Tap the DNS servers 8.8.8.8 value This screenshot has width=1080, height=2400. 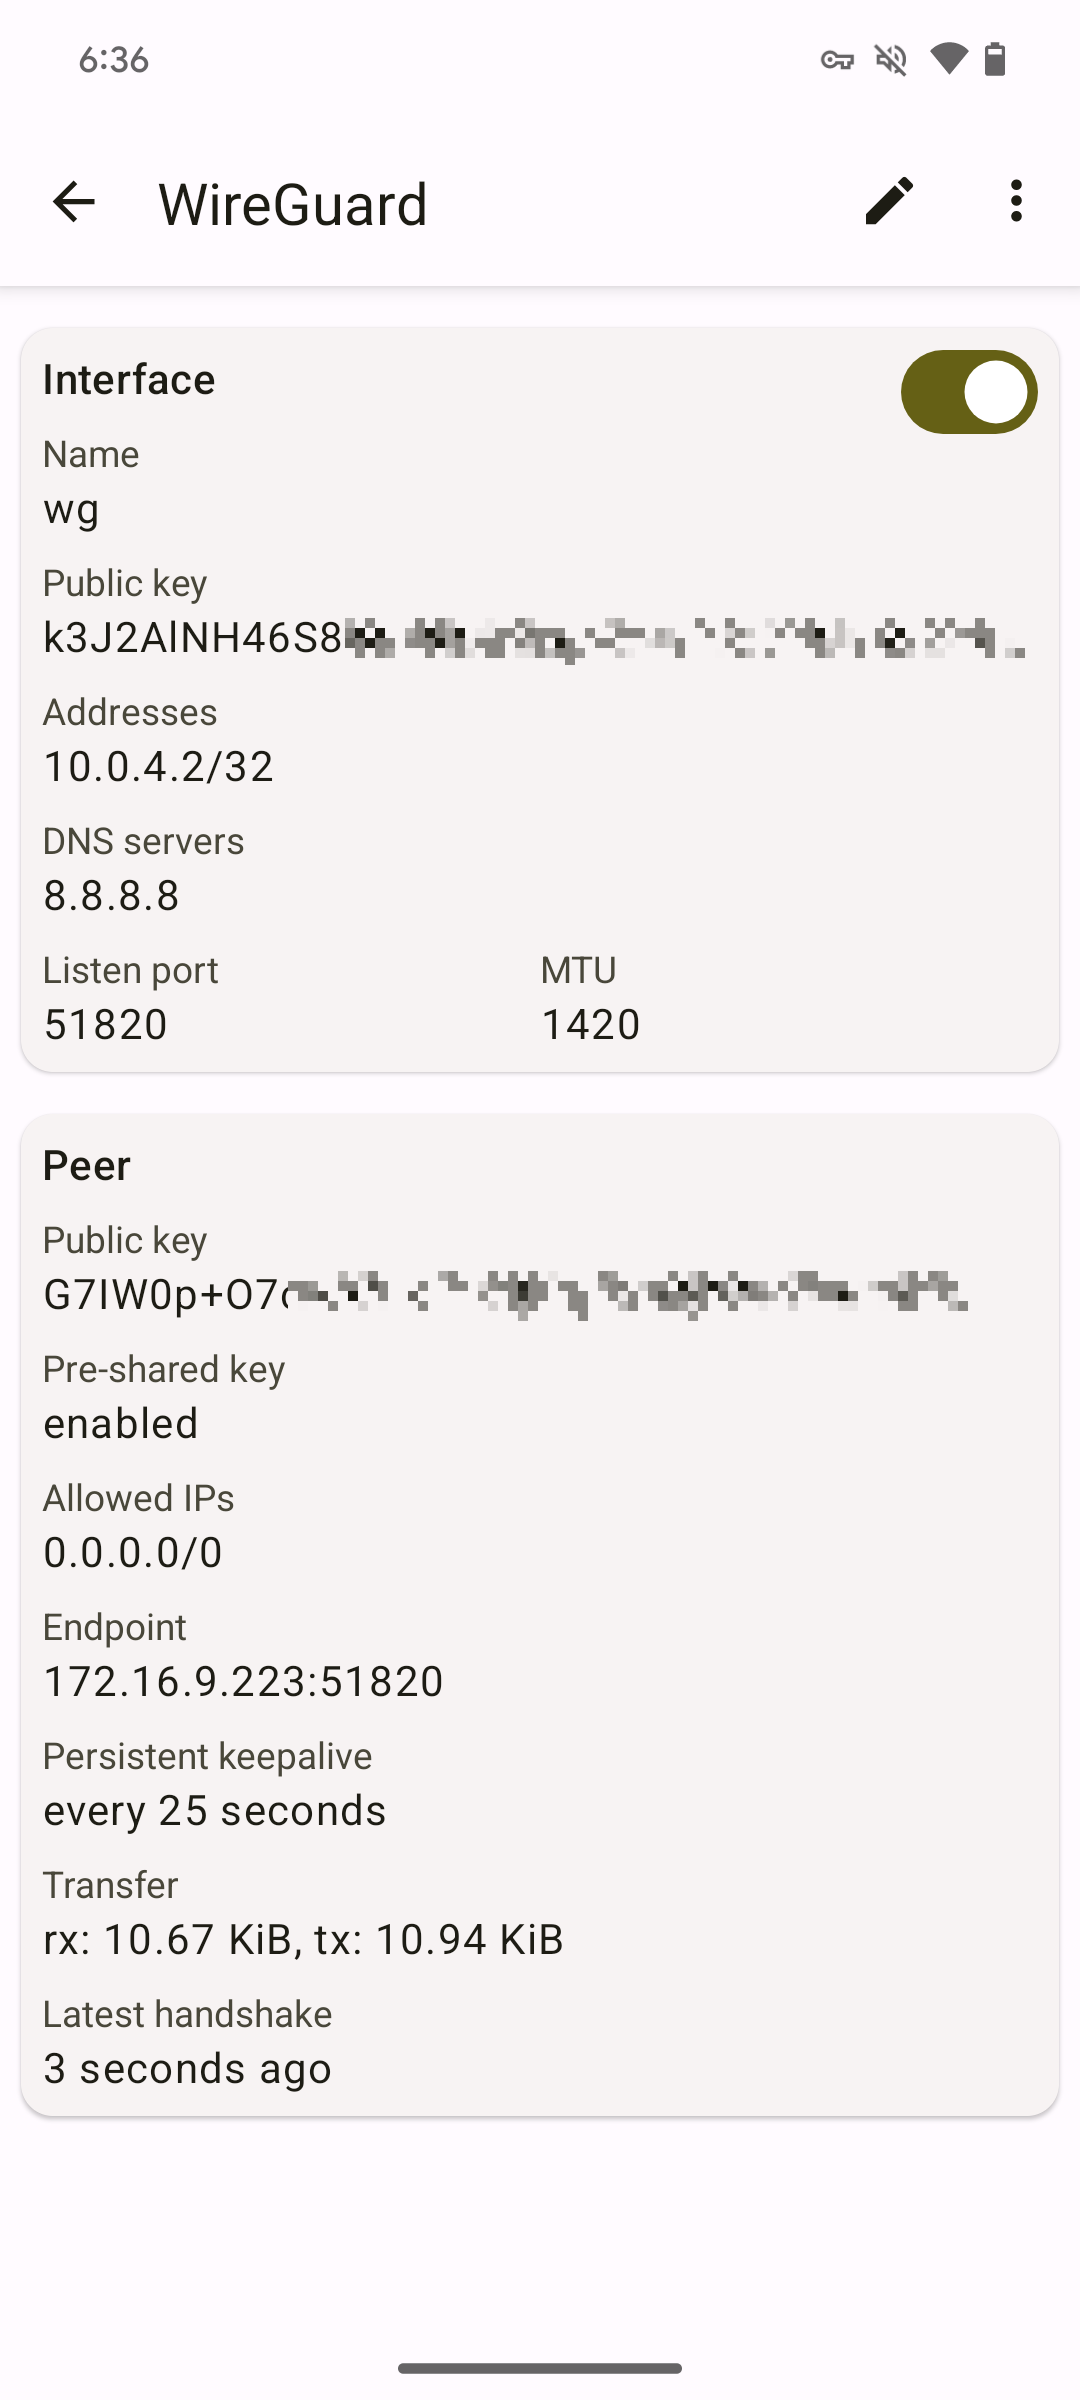pos(111,896)
